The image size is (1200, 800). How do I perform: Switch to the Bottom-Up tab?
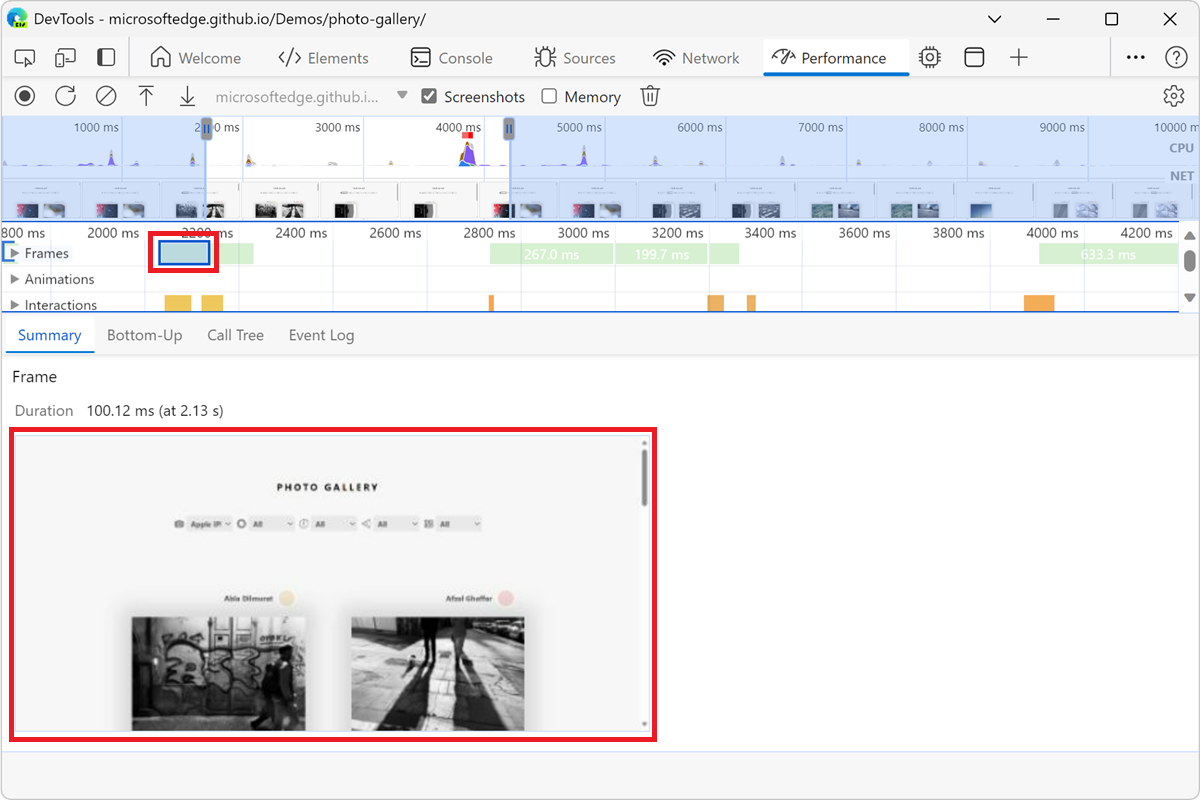pyautogui.click(x=144, y=335)
